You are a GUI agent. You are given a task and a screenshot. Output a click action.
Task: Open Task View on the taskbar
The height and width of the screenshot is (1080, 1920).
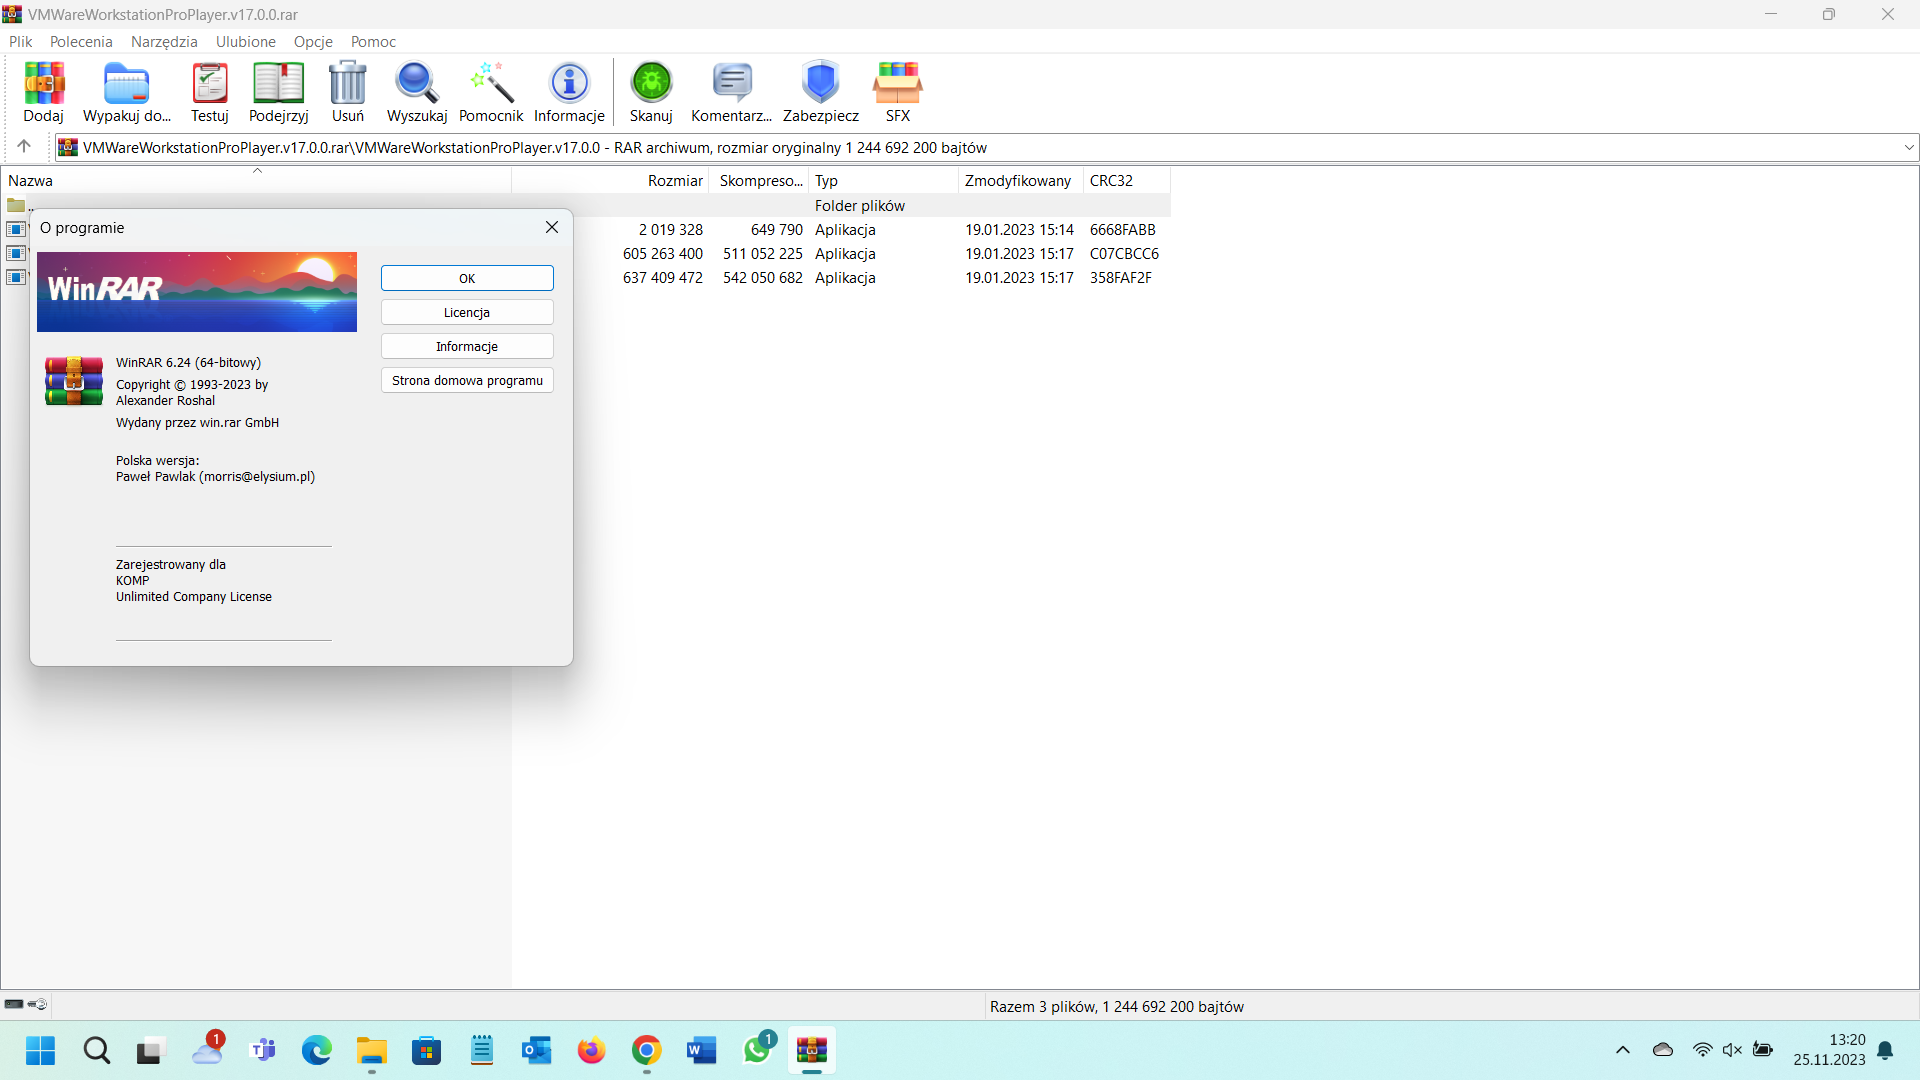click(x=149, y=1050)
